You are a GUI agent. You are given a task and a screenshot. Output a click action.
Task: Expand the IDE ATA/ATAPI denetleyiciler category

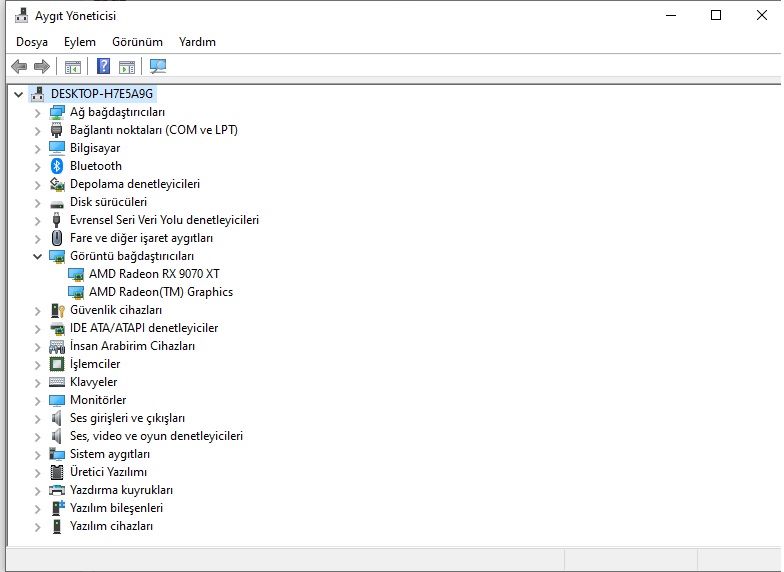coord(38,329)
